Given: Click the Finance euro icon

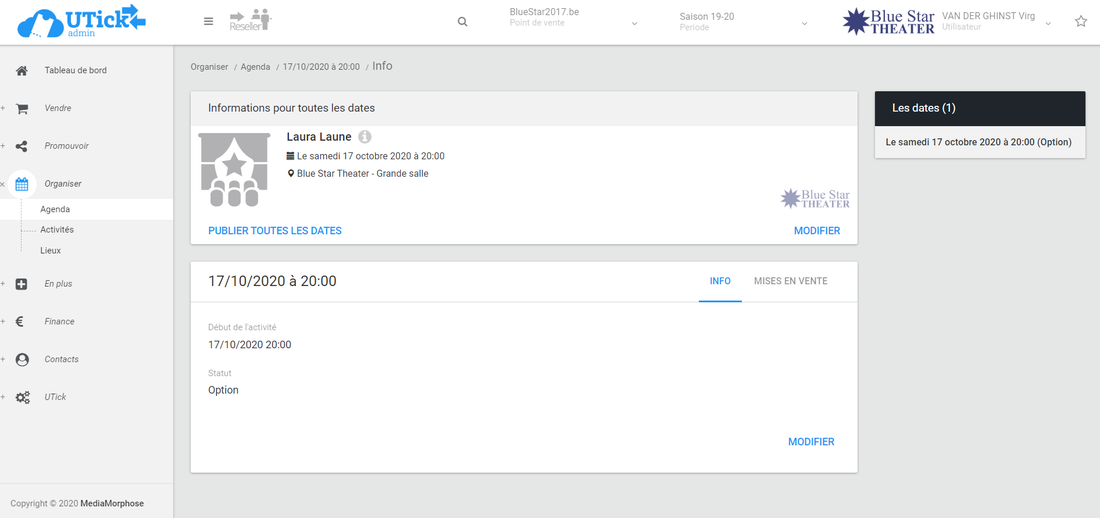Looking at the screenshot, I should 22,322.
